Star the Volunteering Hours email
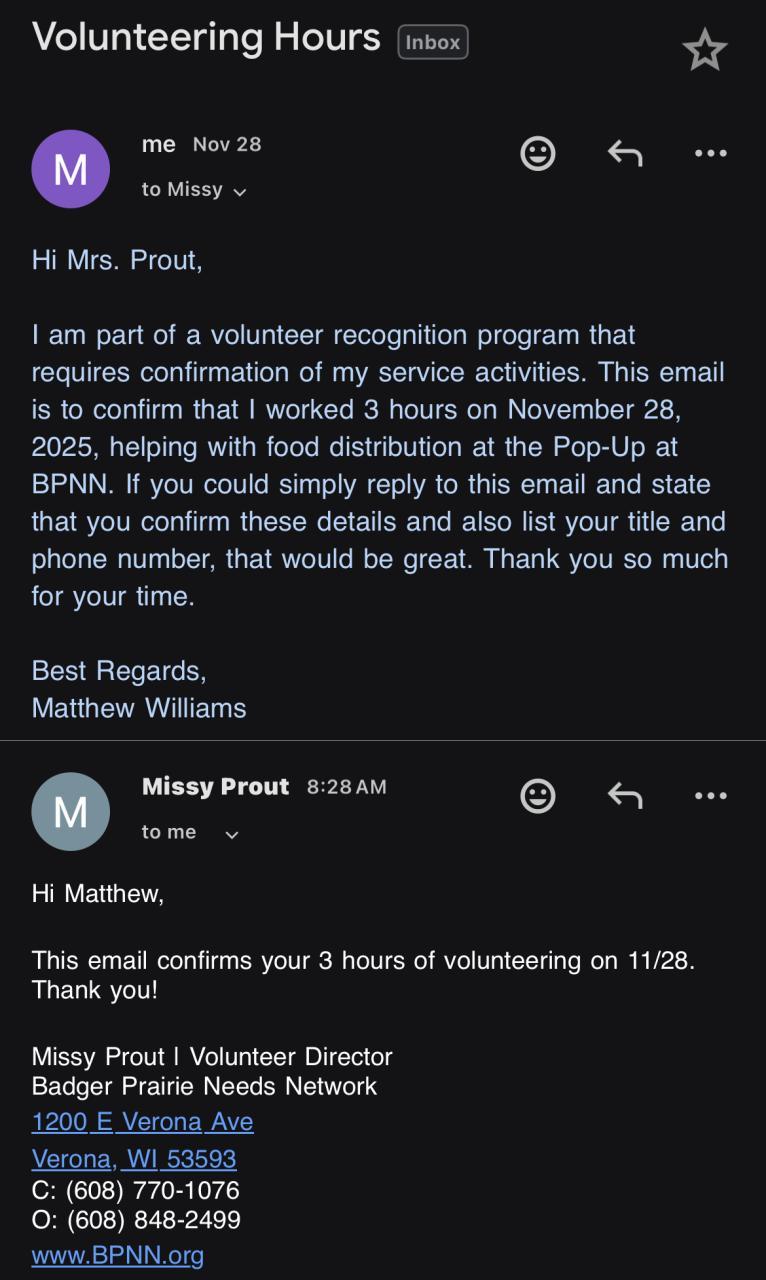This screenshot has width=766, height=1280. [x=704, y=50]
